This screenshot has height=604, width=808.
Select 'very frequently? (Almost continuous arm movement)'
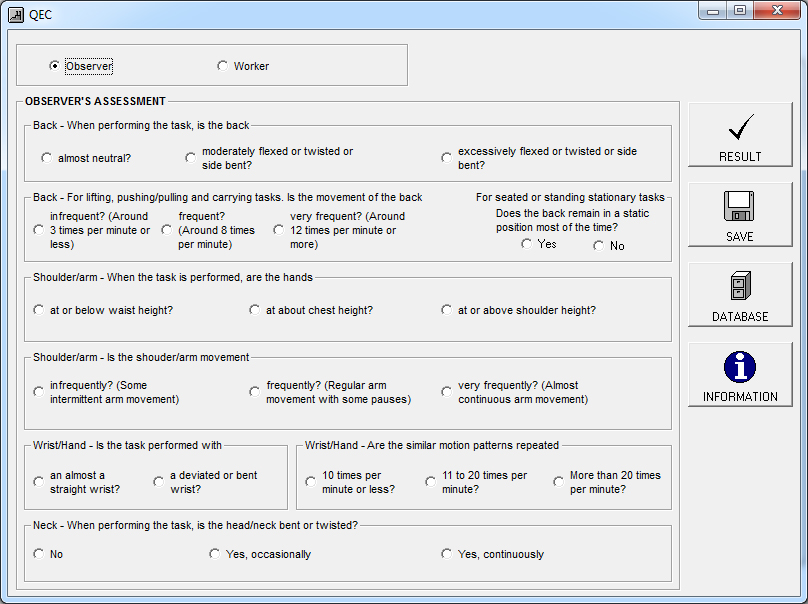click(x=446, y=392)
